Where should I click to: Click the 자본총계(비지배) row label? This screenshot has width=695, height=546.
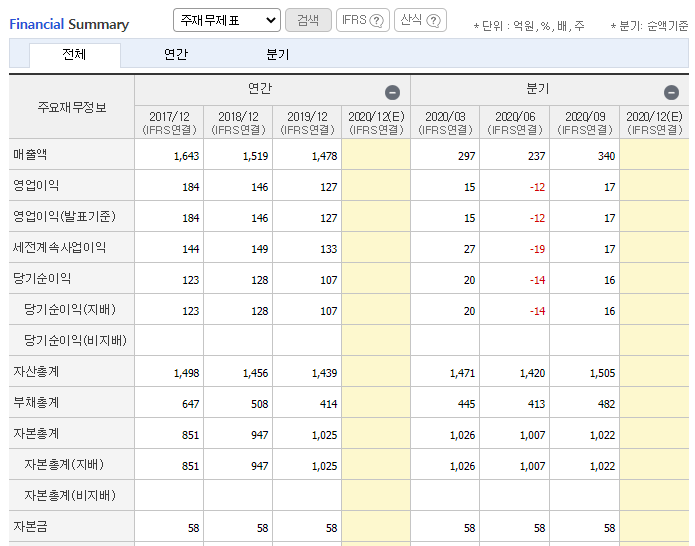click(70, 495)
